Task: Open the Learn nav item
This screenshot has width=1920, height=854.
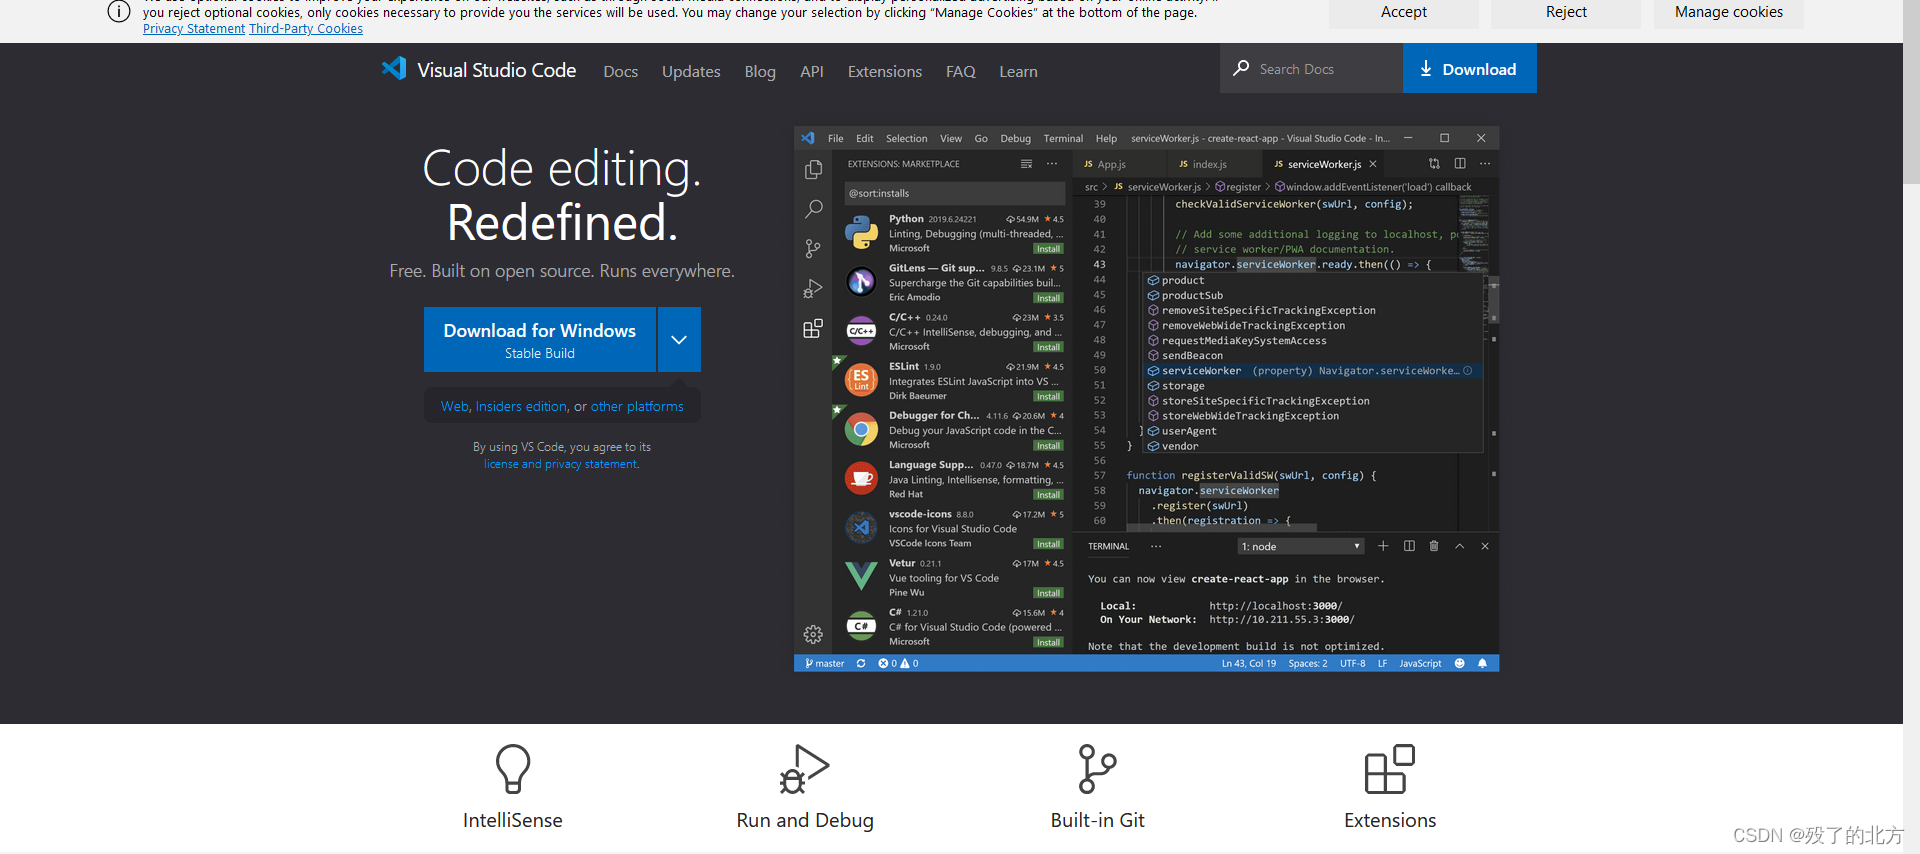Action: tap(1018, 71)
